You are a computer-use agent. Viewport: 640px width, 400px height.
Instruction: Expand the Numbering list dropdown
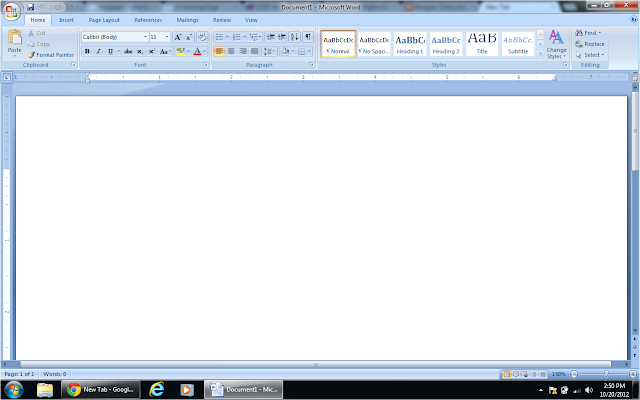244,37
